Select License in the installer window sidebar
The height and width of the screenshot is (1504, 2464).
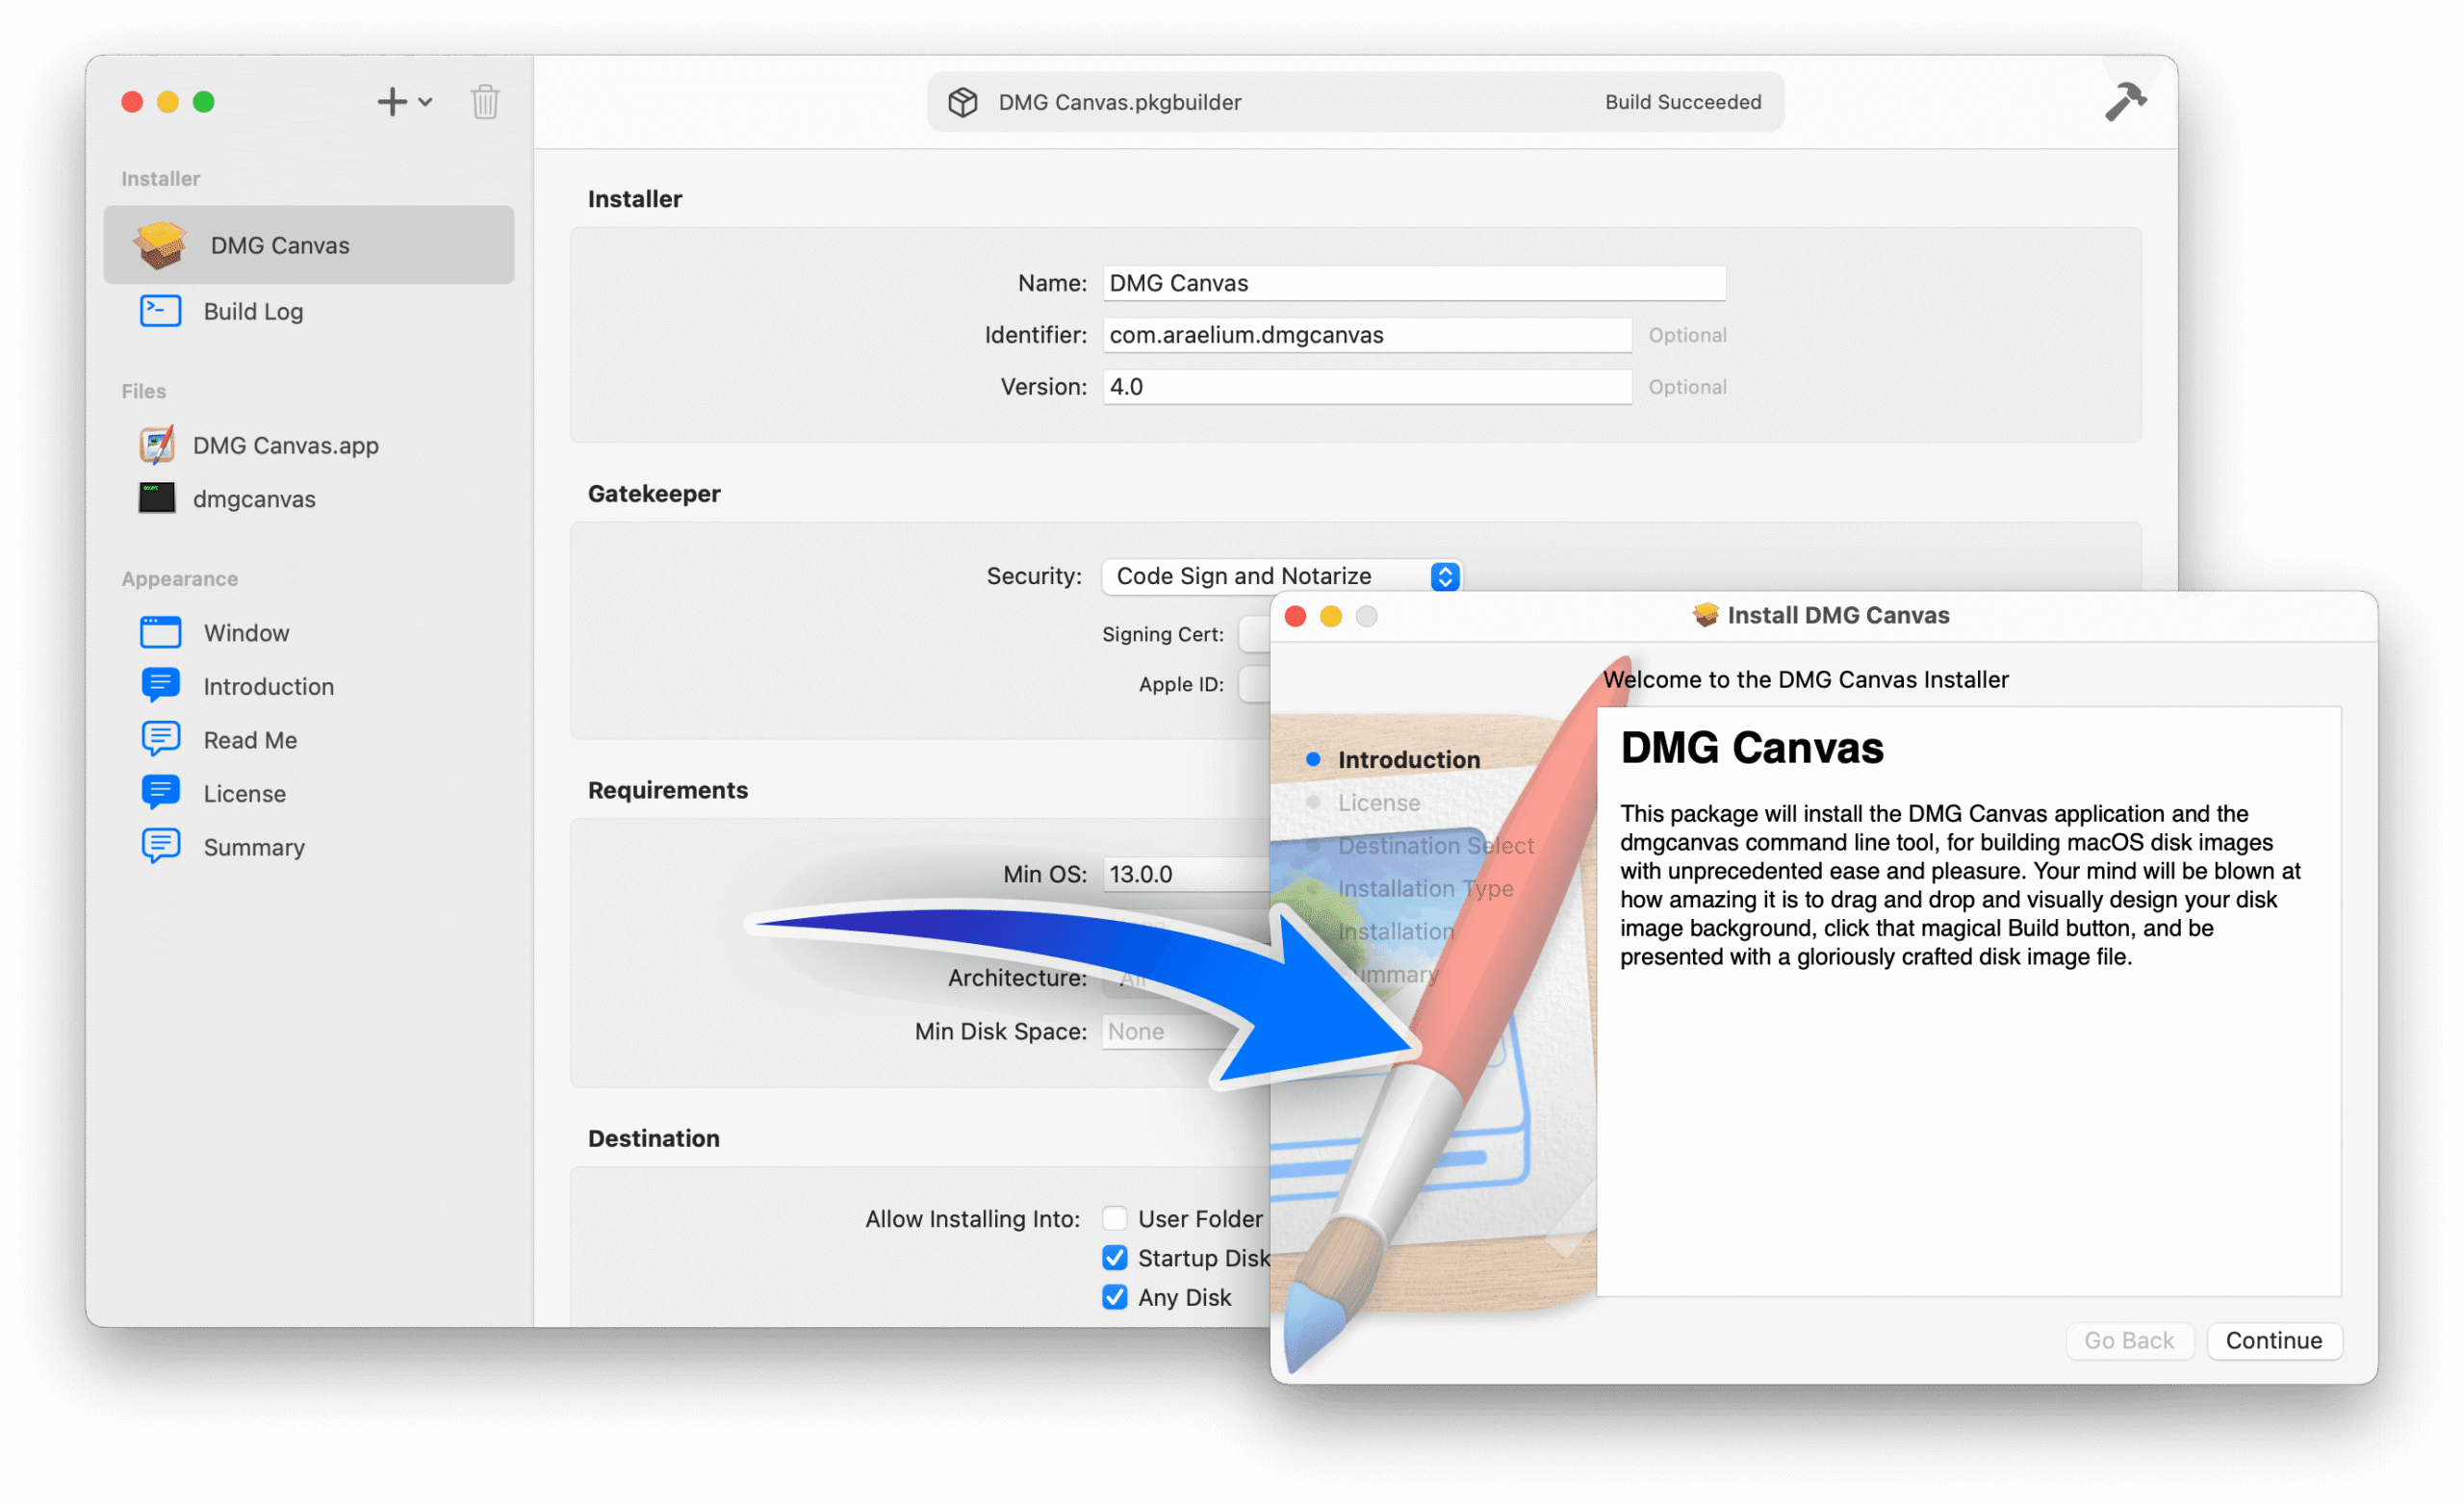1378,802
